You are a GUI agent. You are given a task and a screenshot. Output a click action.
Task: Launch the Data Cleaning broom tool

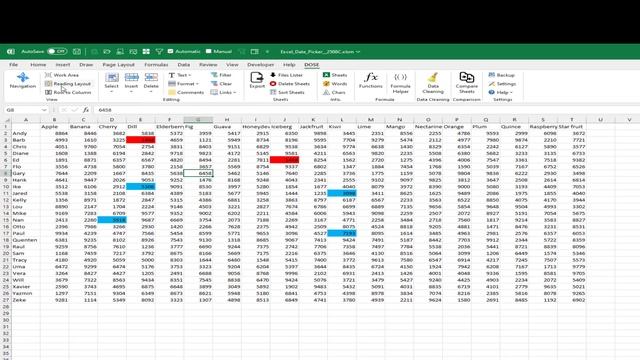[433, 83]
